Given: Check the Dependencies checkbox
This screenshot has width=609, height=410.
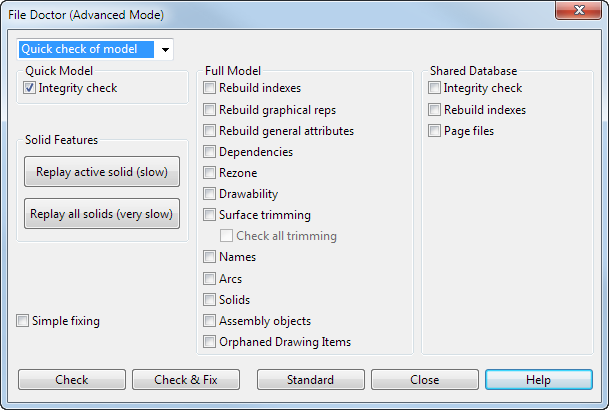Looking at the screenshot, I should click(209, 152).
